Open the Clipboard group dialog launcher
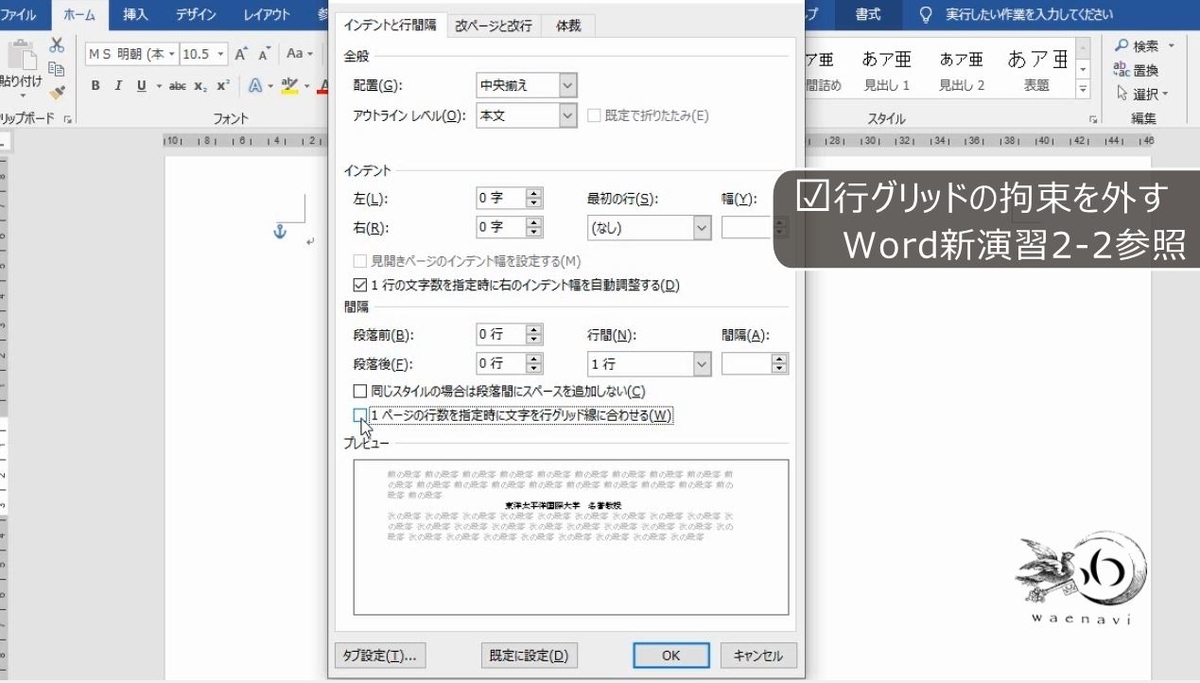This screenshot has width=1200, height=683. (68, 119)
